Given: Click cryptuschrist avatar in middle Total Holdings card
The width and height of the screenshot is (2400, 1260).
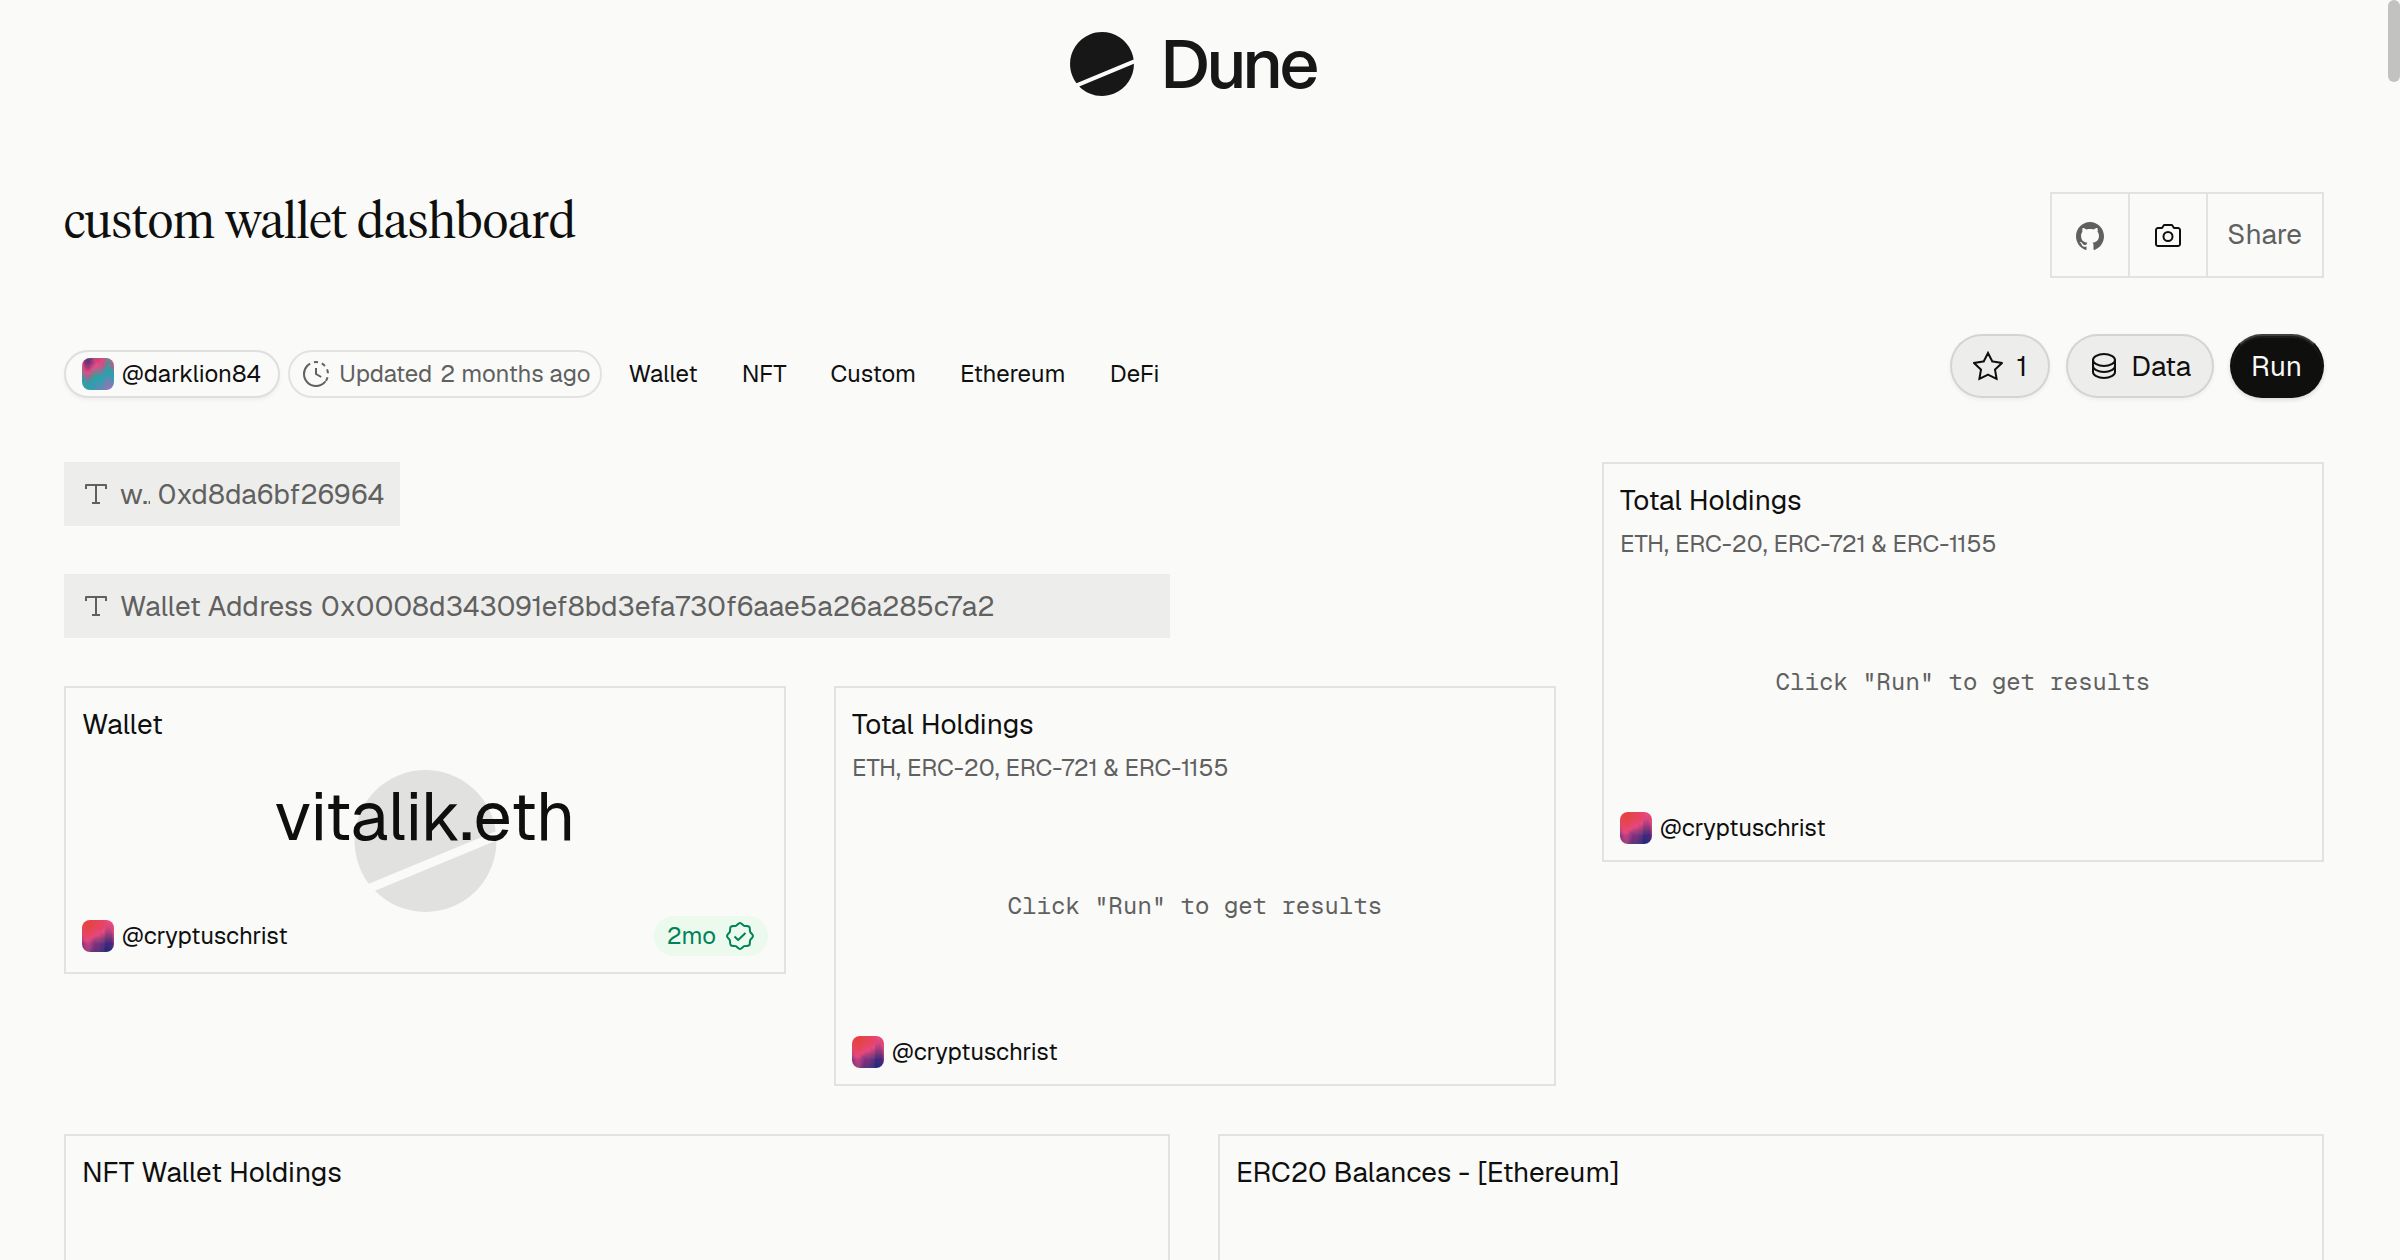Looking at the screenshot, I should (867, 1052).
